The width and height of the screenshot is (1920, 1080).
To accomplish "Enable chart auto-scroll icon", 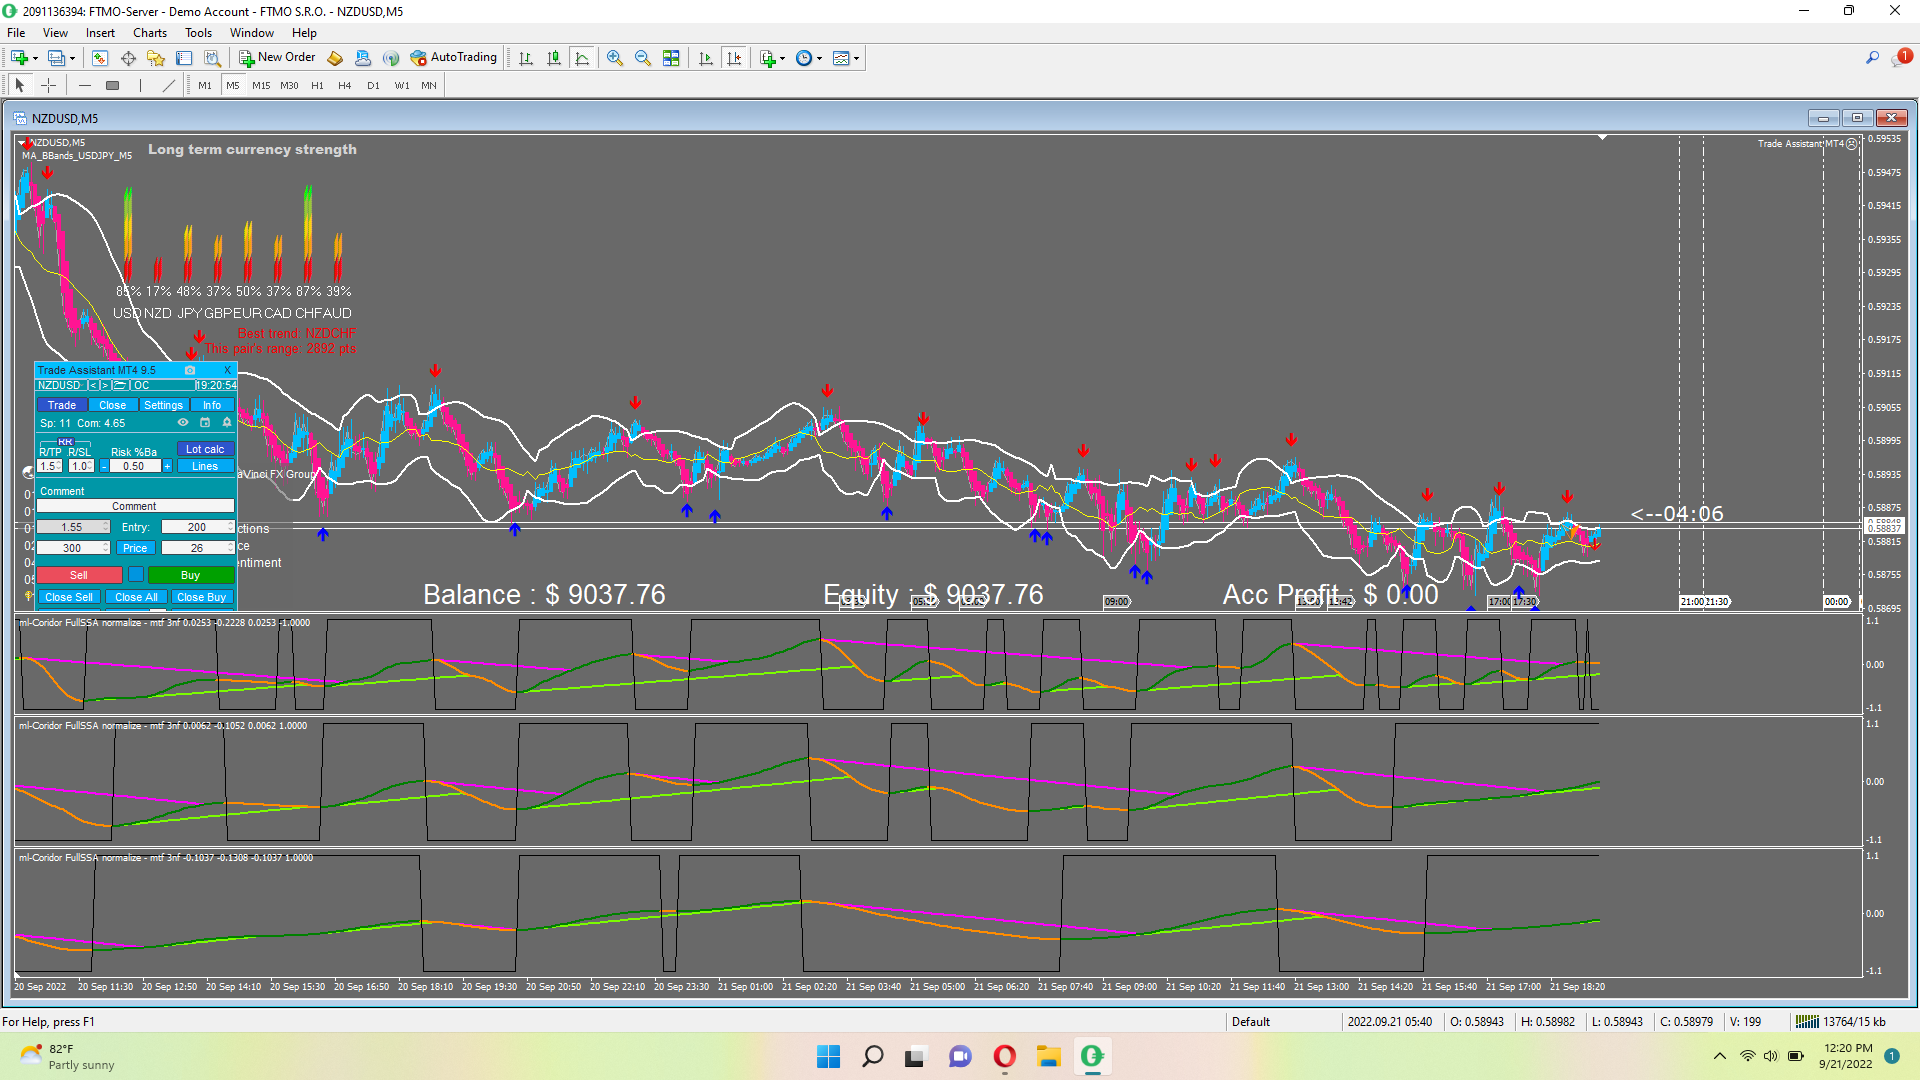I will coord(706,58).
